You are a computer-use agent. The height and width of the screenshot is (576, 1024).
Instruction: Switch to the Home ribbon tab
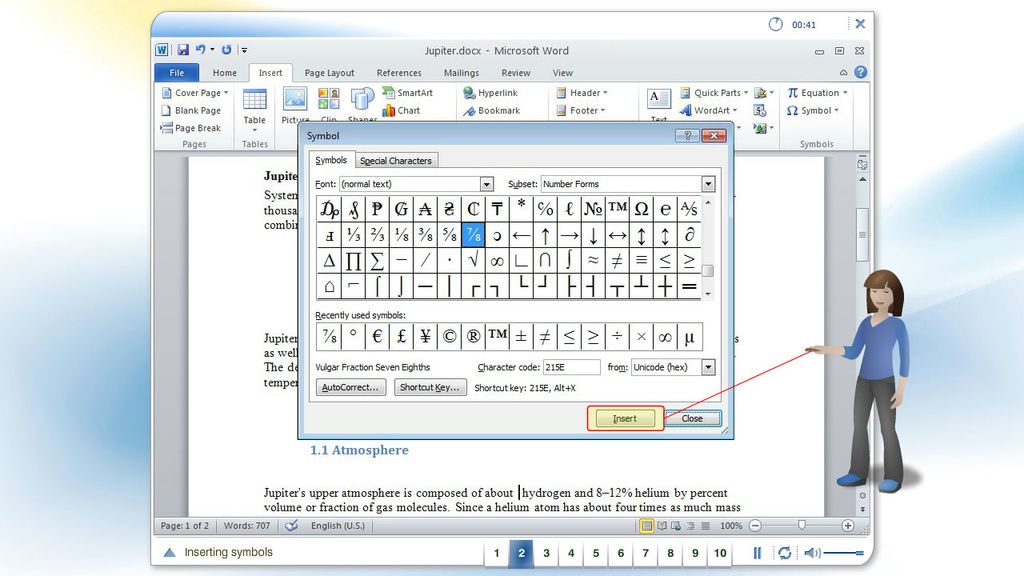[x=225, y=72]
